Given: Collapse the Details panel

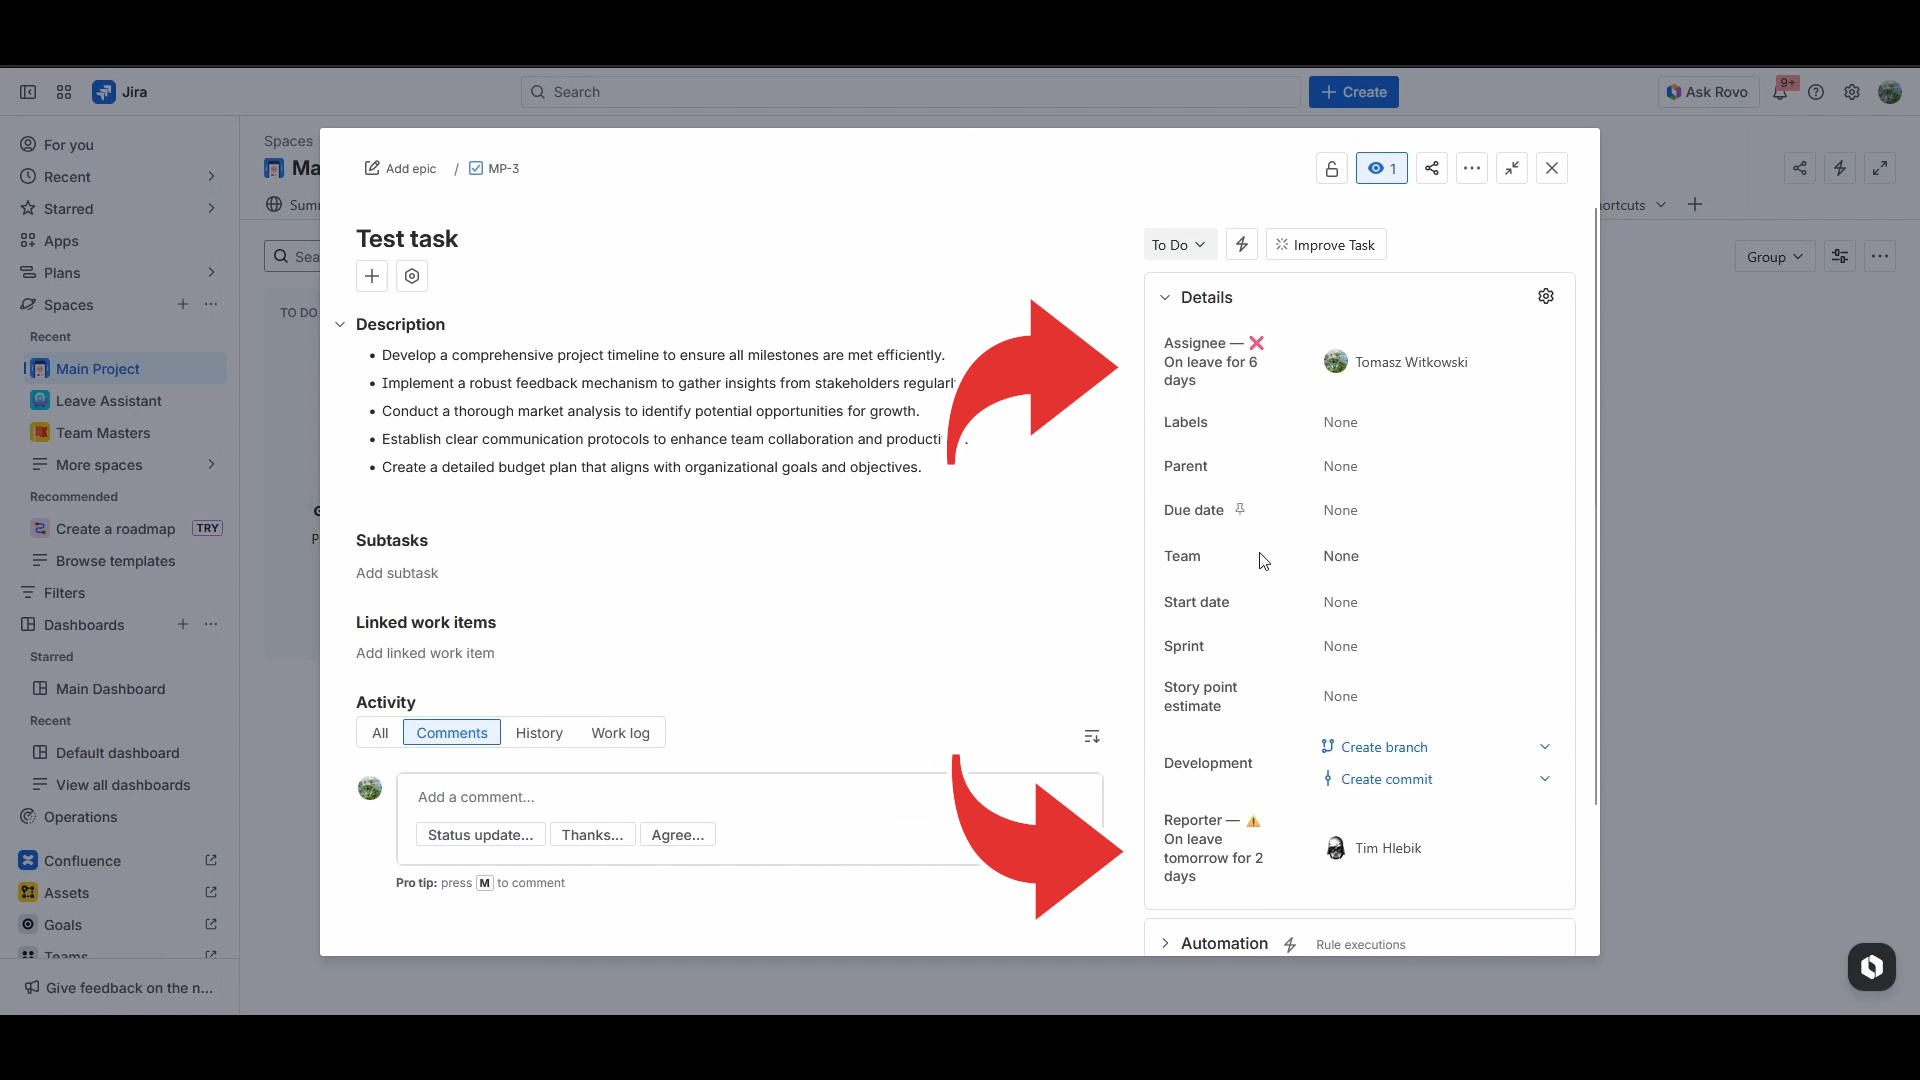Looking at the screenshot, I should coord(1165,297).
